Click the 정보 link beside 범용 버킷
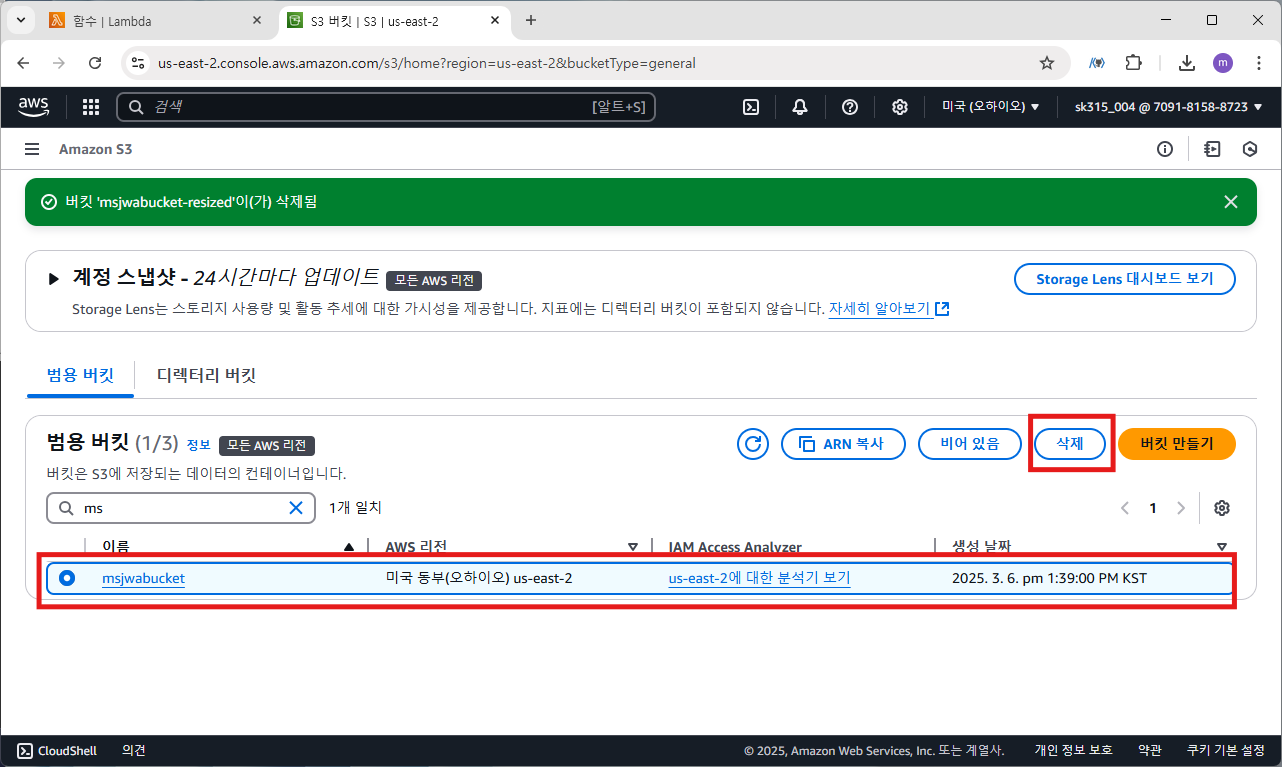The height and width of the screenshot is (767, 1282). (198, 444)
